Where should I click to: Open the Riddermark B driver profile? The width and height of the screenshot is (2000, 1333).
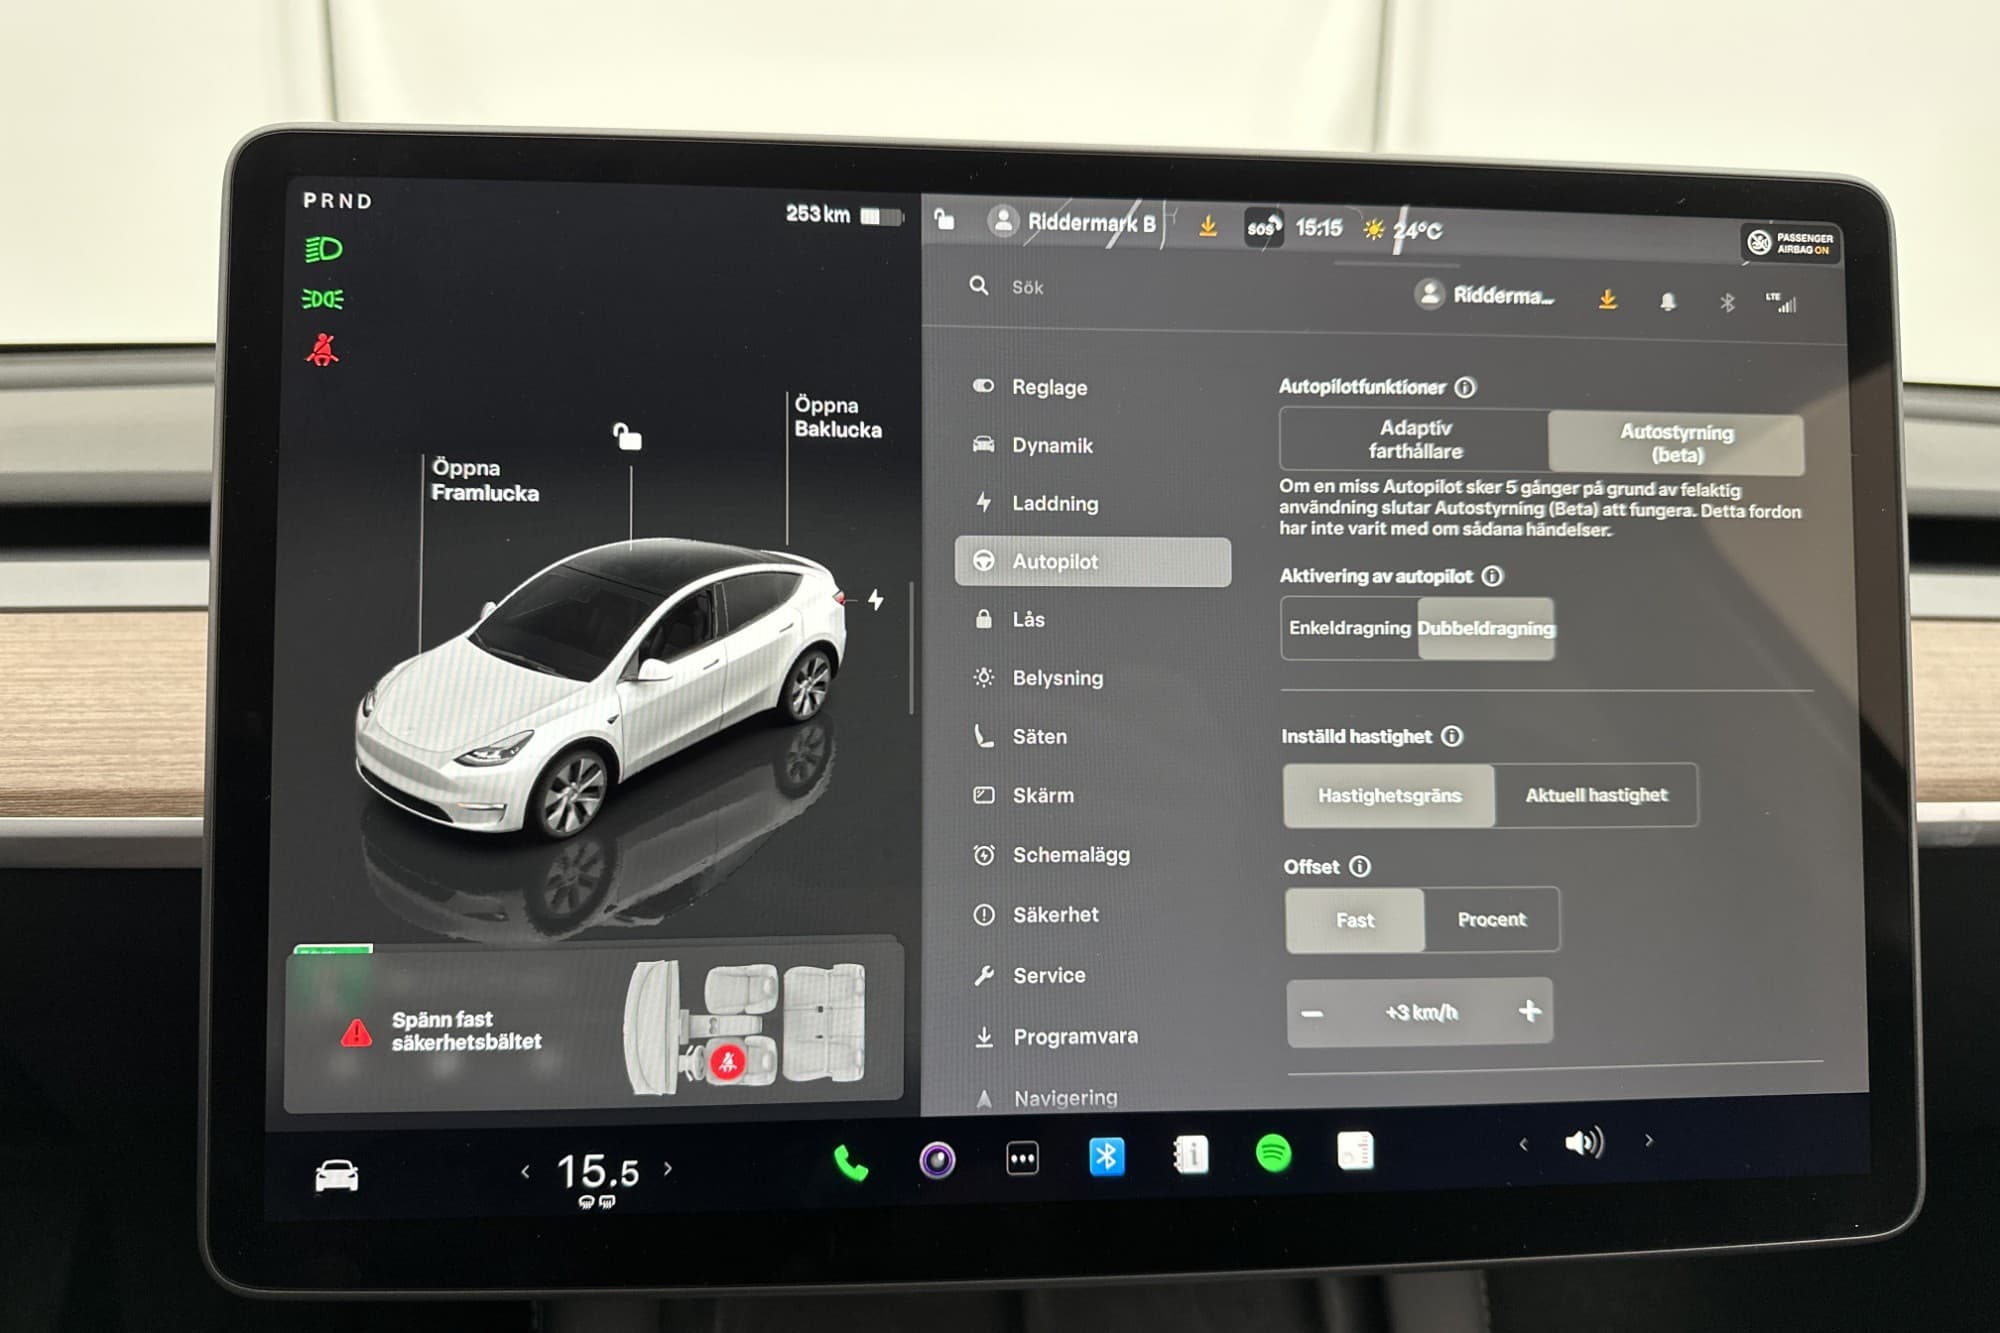pyautogui.click(x=1071, y=222)
